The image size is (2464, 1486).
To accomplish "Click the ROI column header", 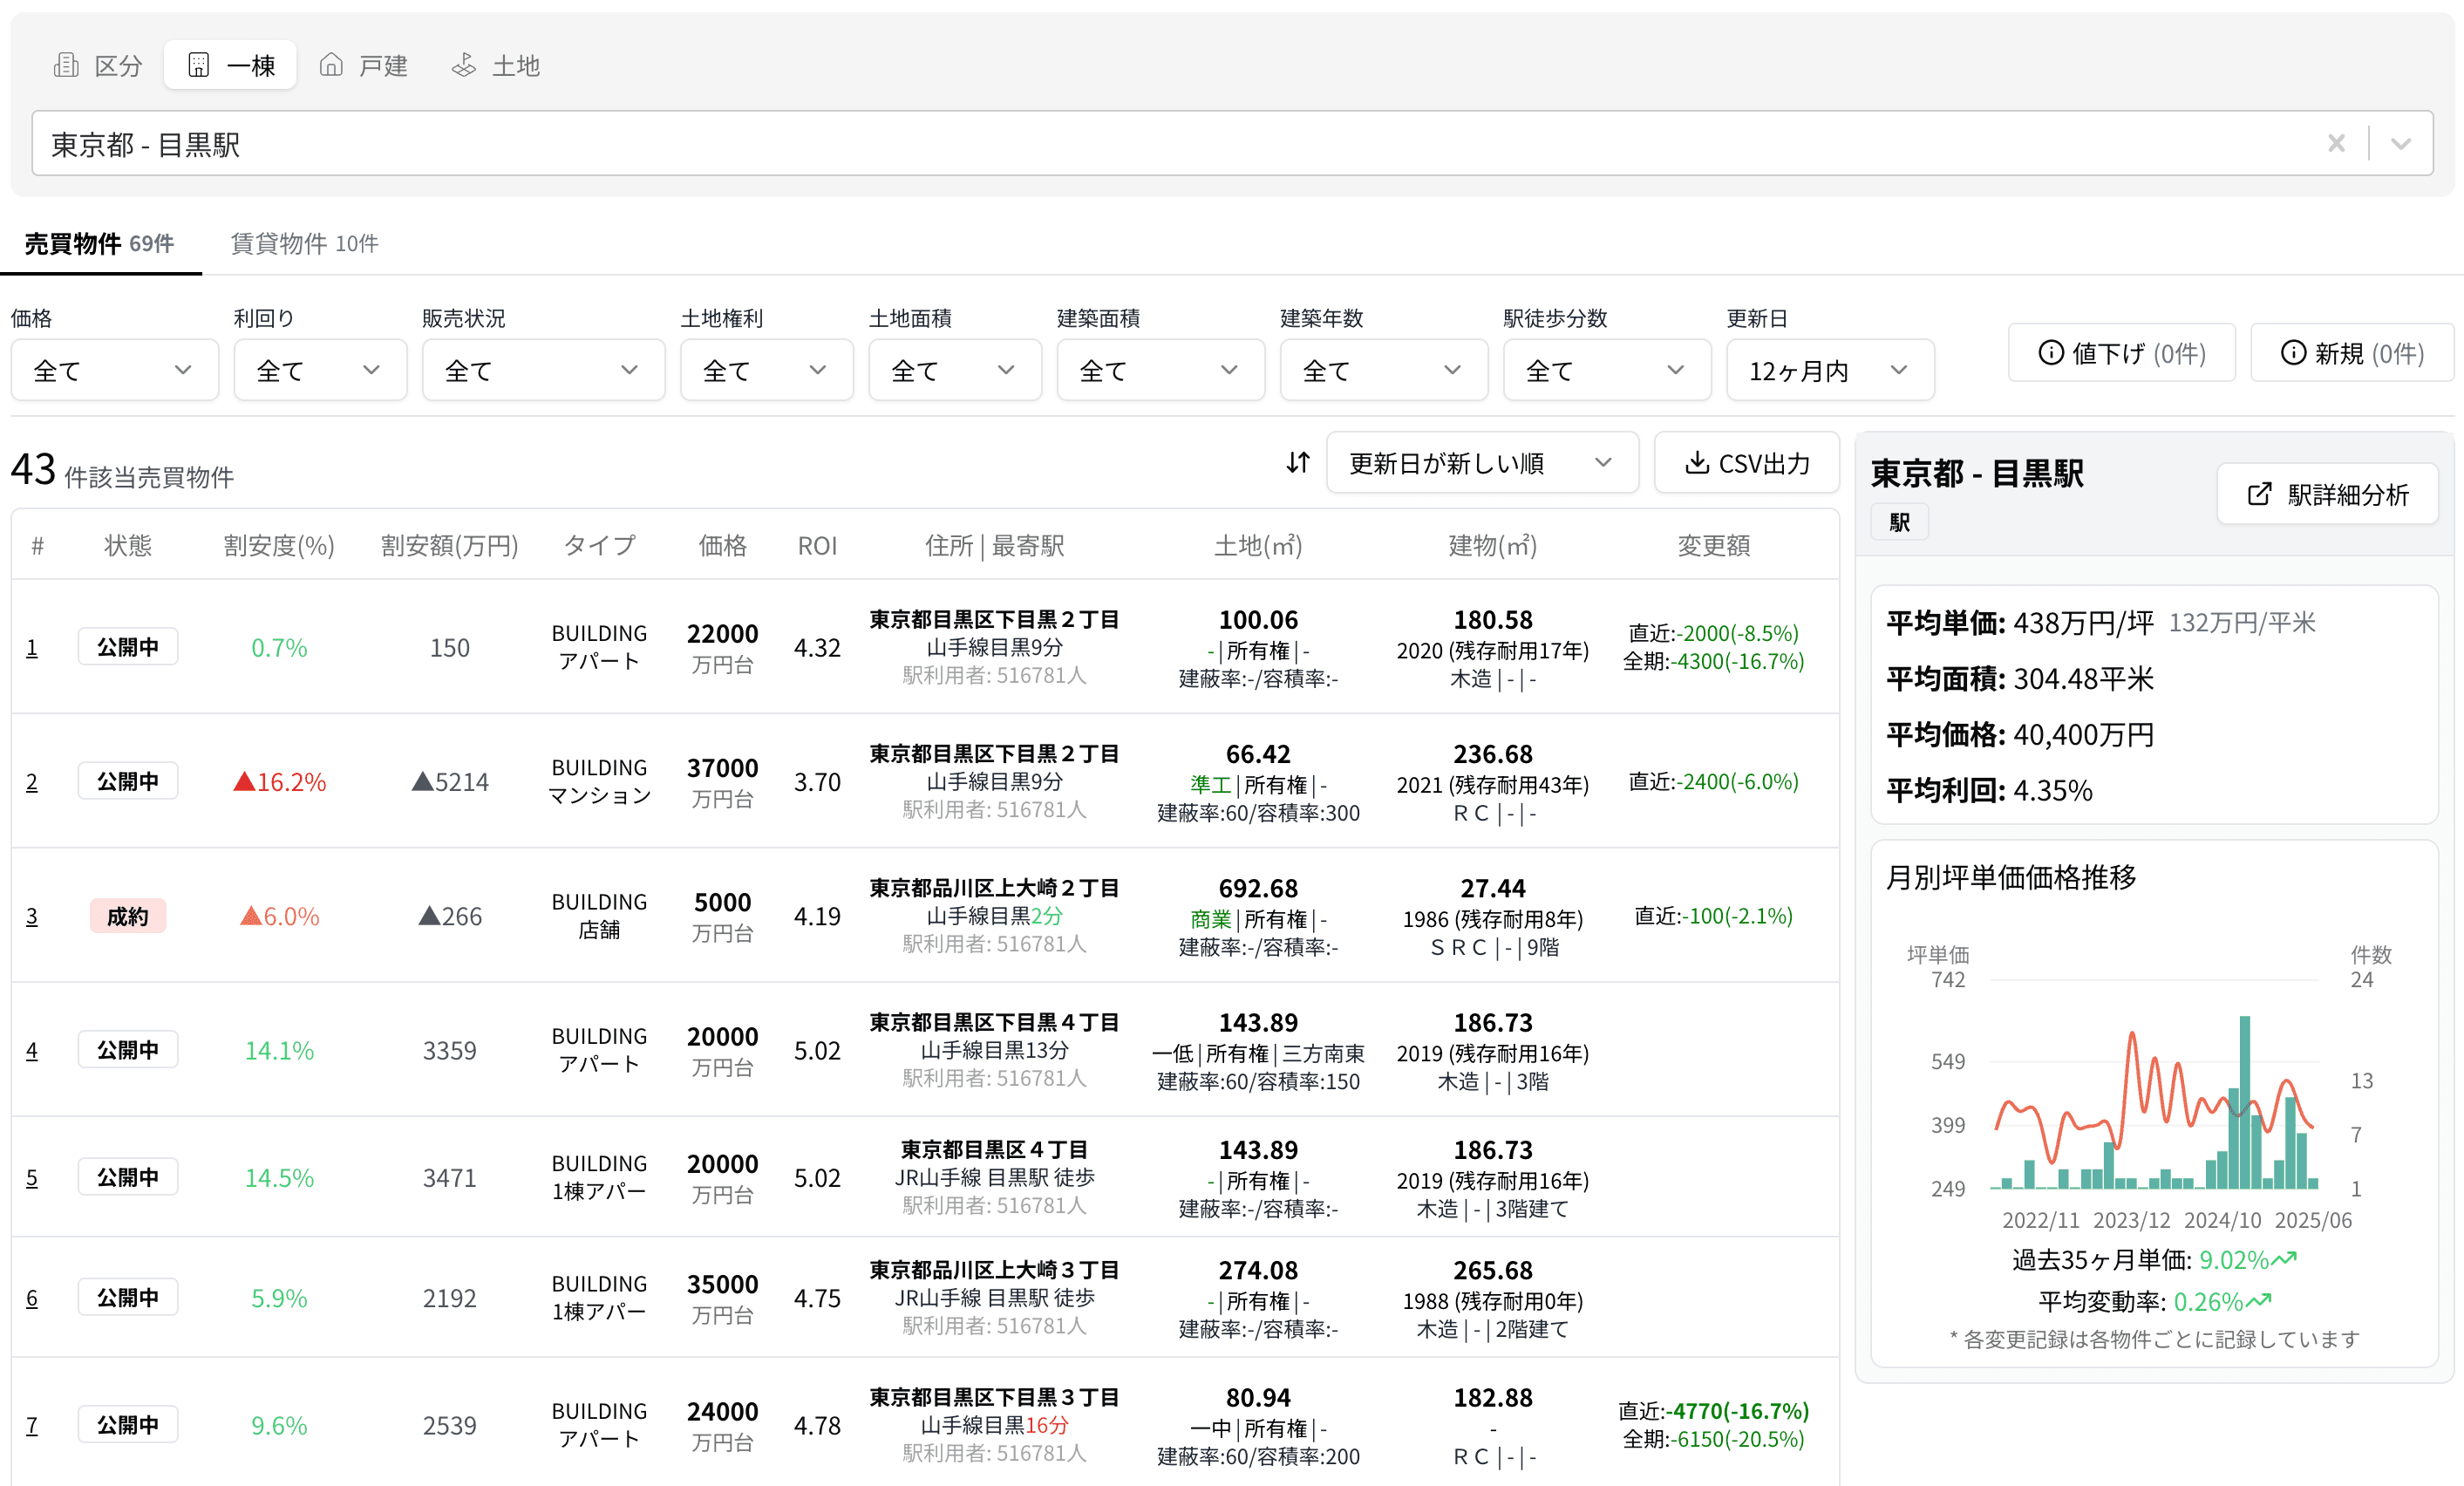I will coord(817,545).
